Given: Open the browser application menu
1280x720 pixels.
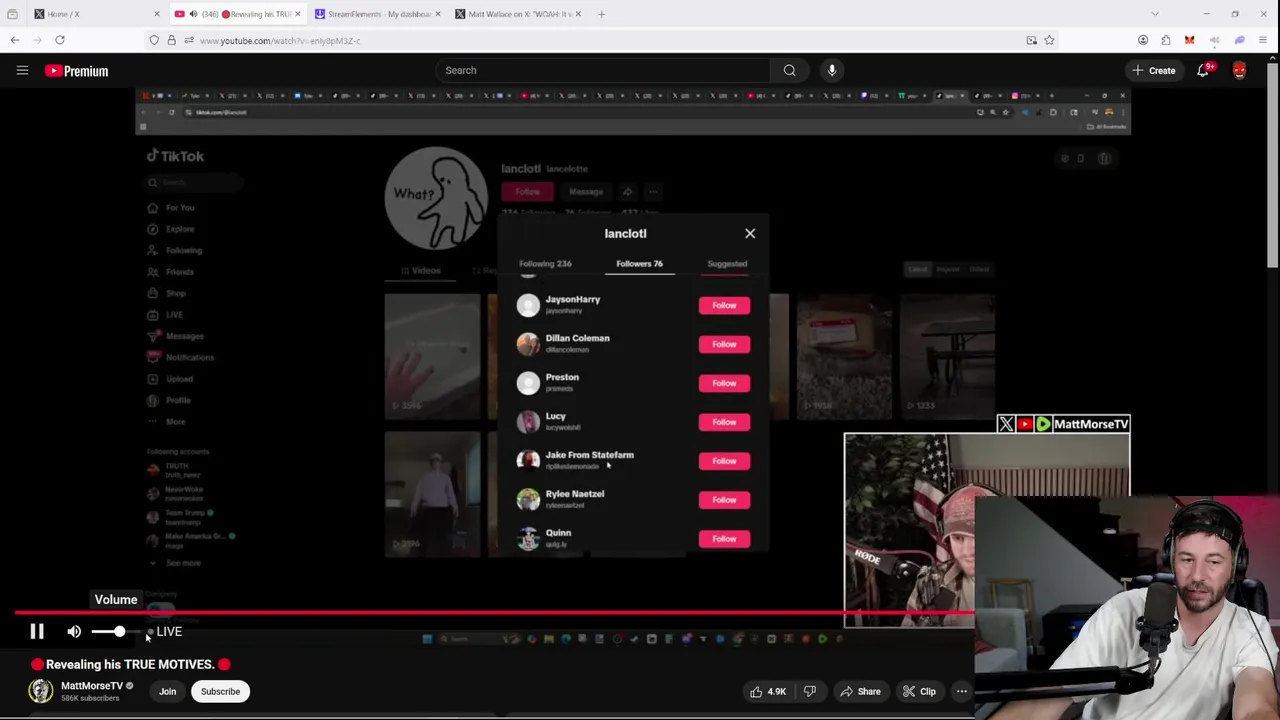Looking at the screenshot, I should (x=1264, y=40).
